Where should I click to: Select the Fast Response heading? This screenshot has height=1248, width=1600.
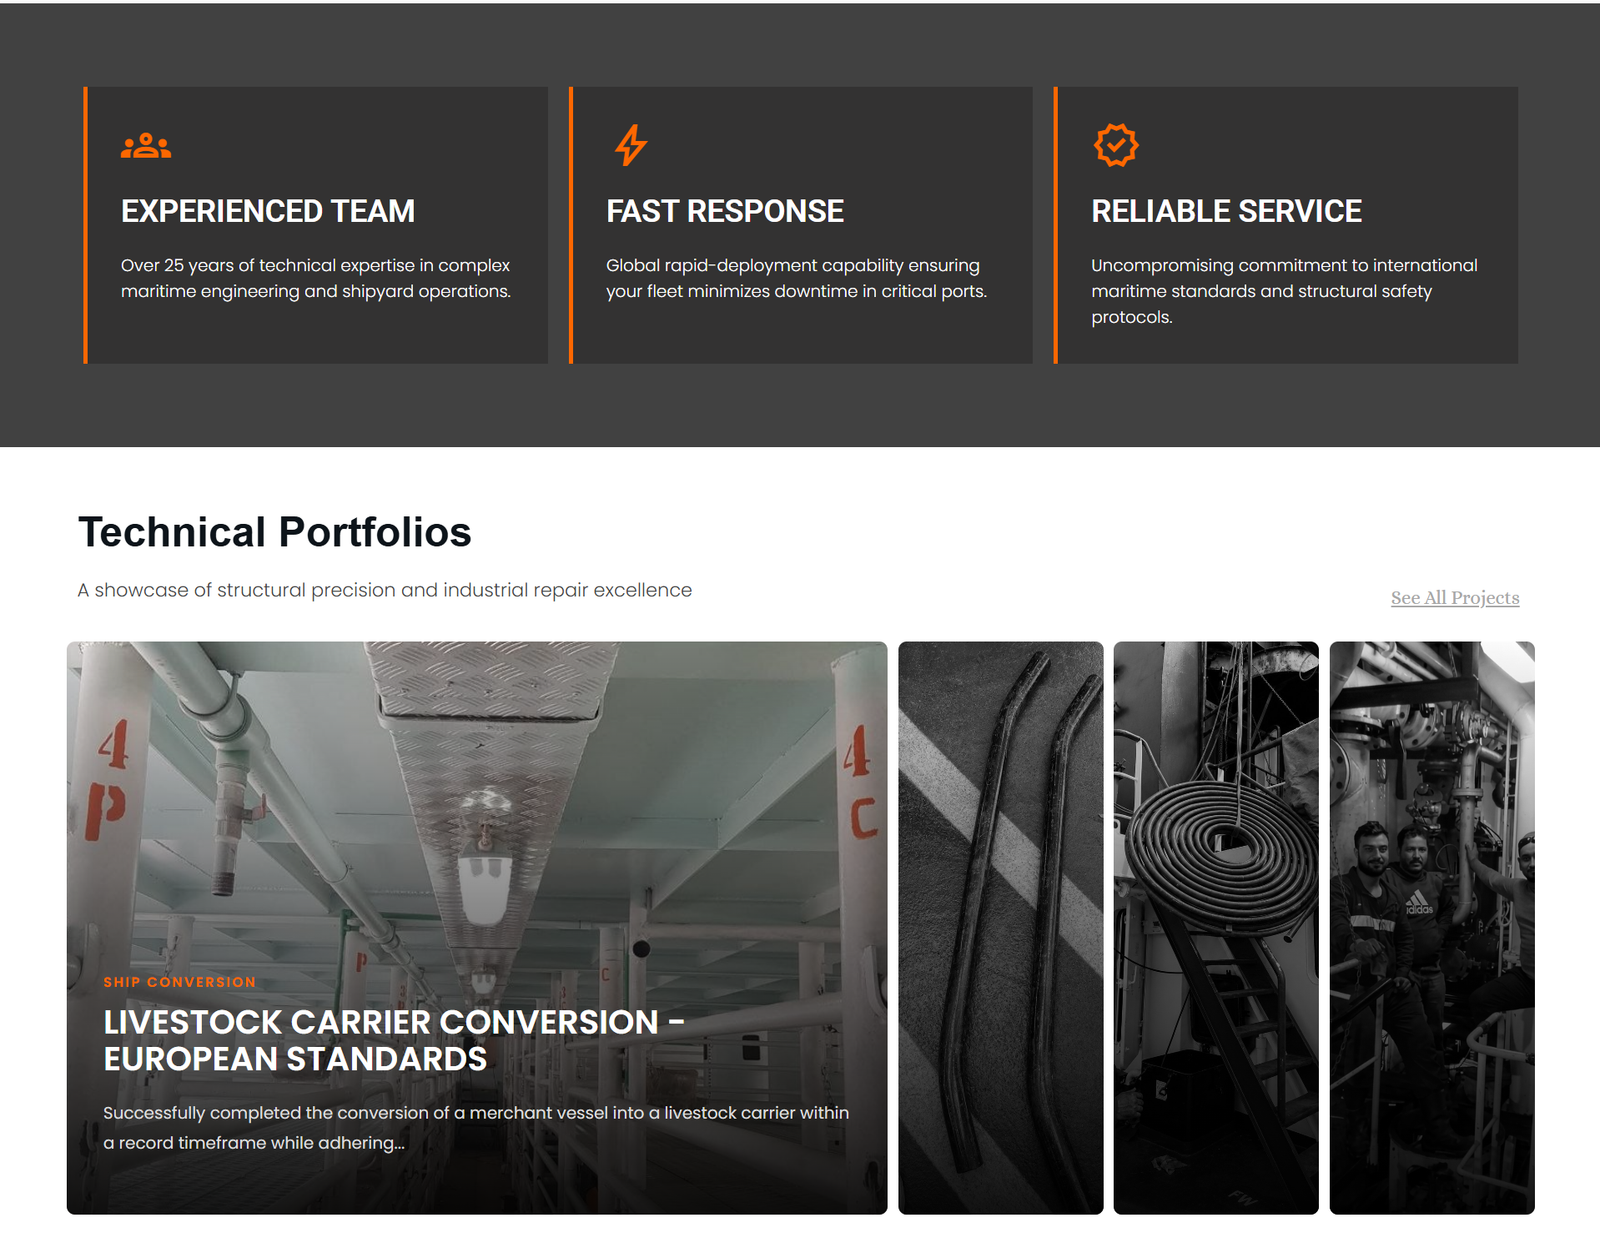pos(725,211)
